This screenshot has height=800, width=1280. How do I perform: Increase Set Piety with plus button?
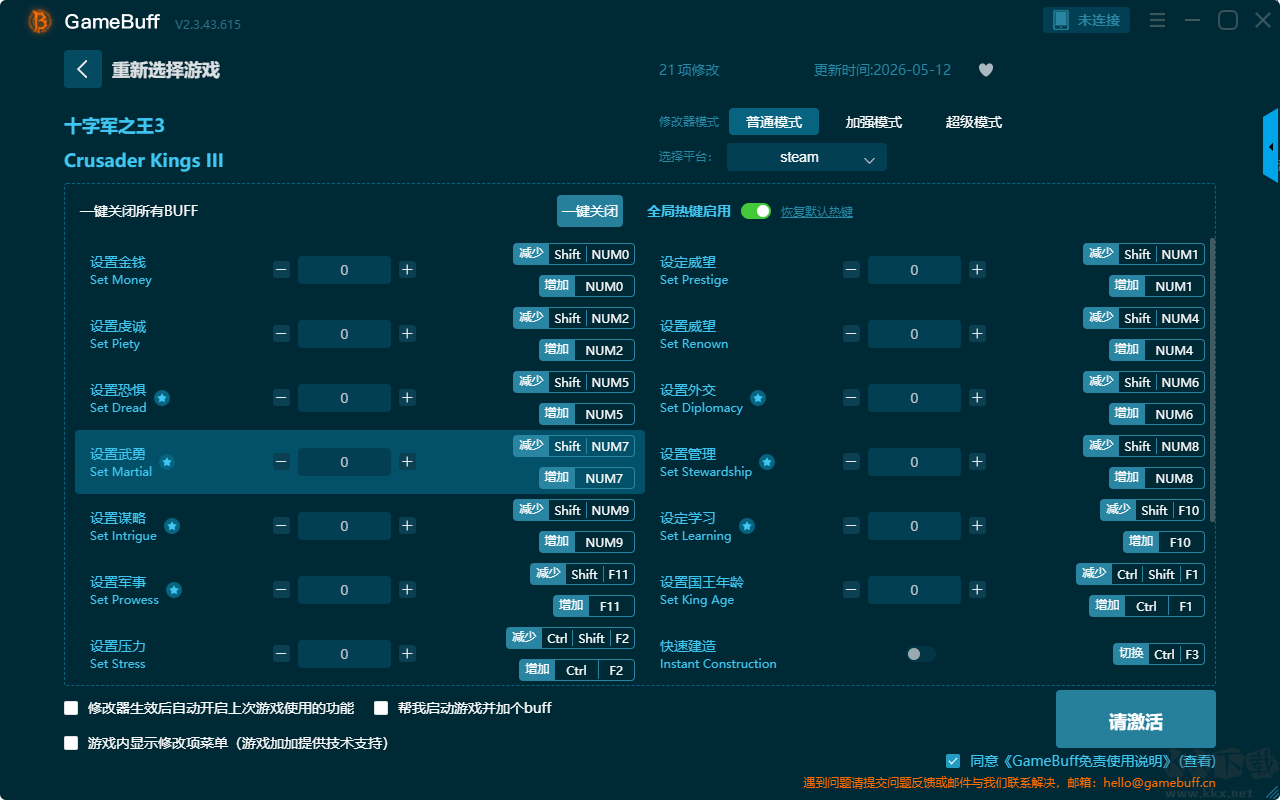pos(407,334)
